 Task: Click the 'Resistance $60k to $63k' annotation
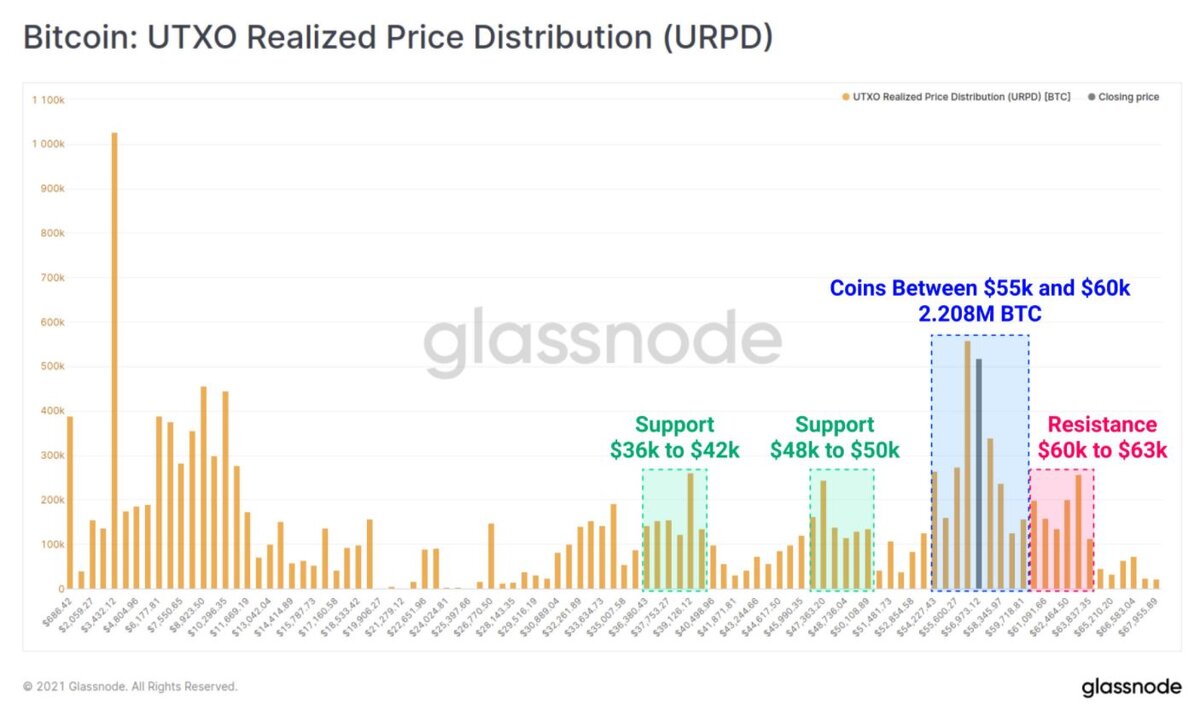click(1102, 437)
